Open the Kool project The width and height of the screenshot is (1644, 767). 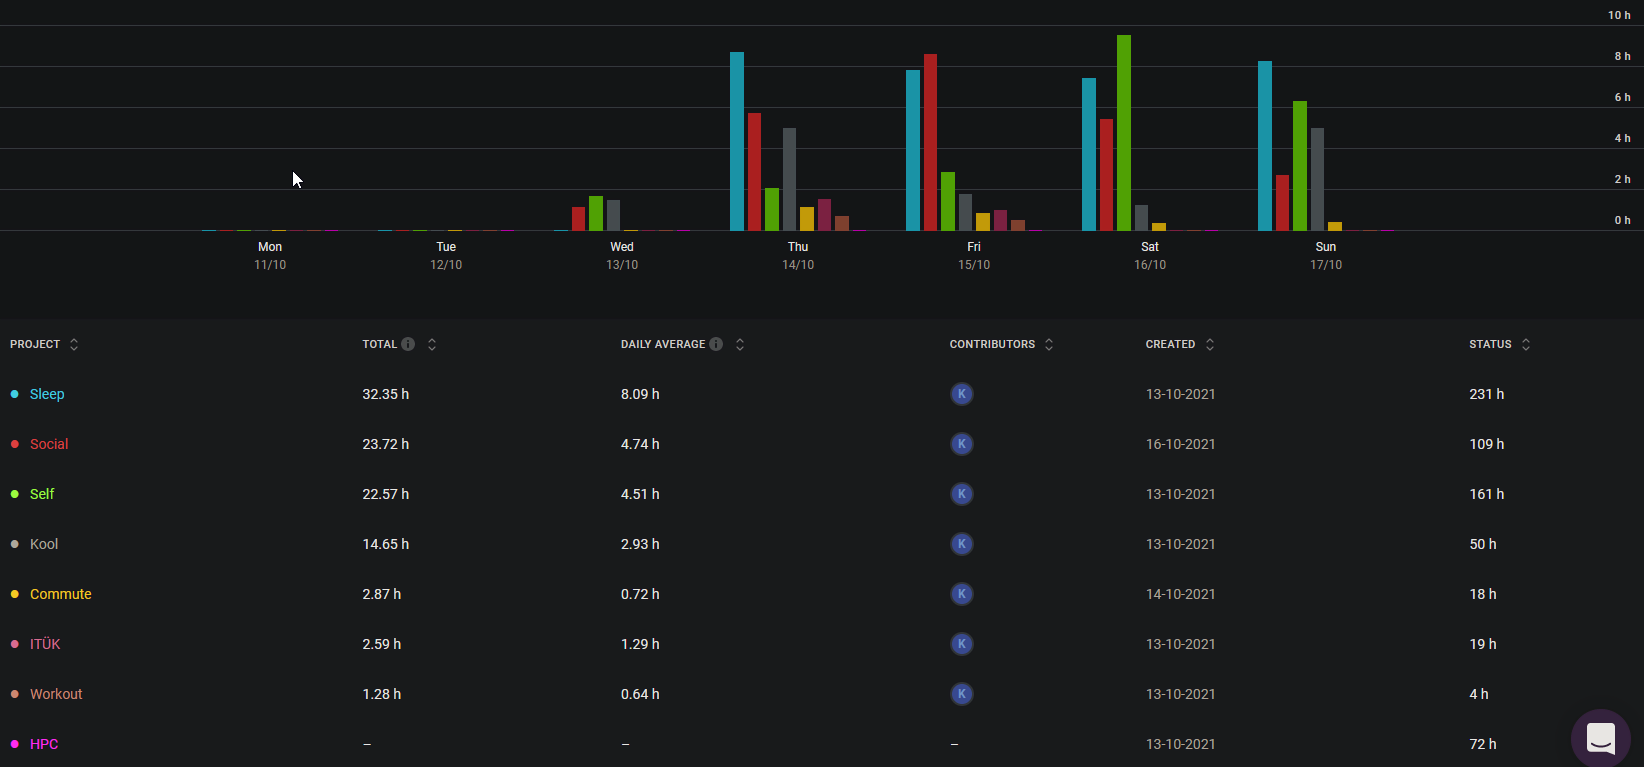pos(44,544)
